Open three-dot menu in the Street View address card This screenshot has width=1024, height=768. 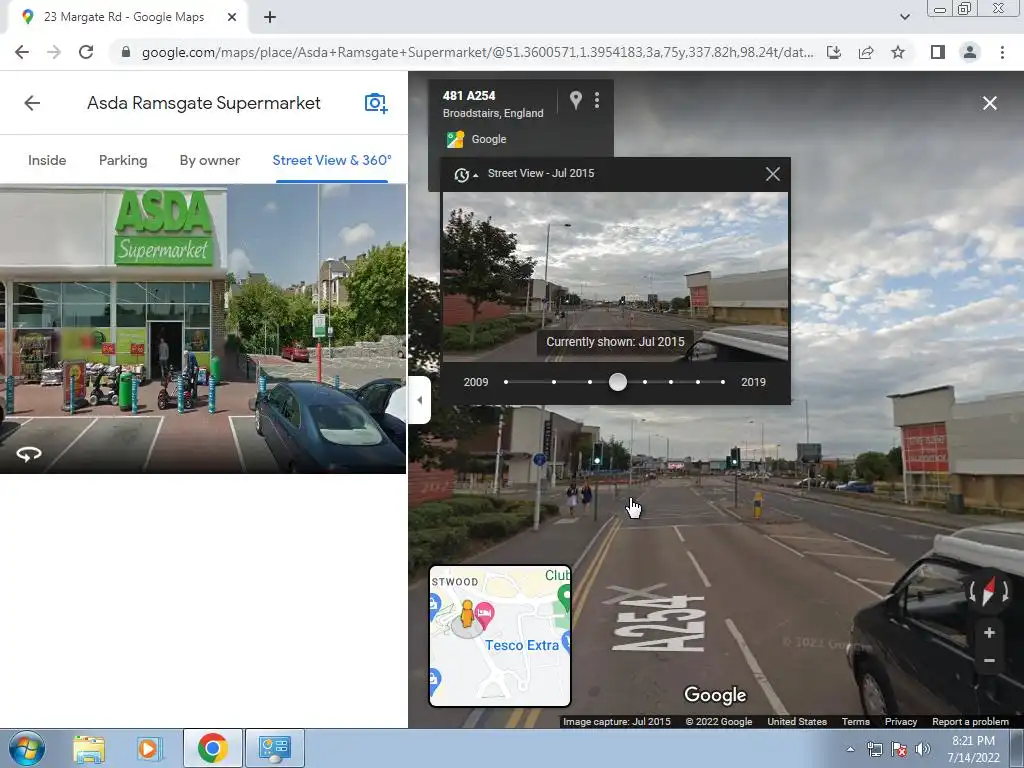597,100
